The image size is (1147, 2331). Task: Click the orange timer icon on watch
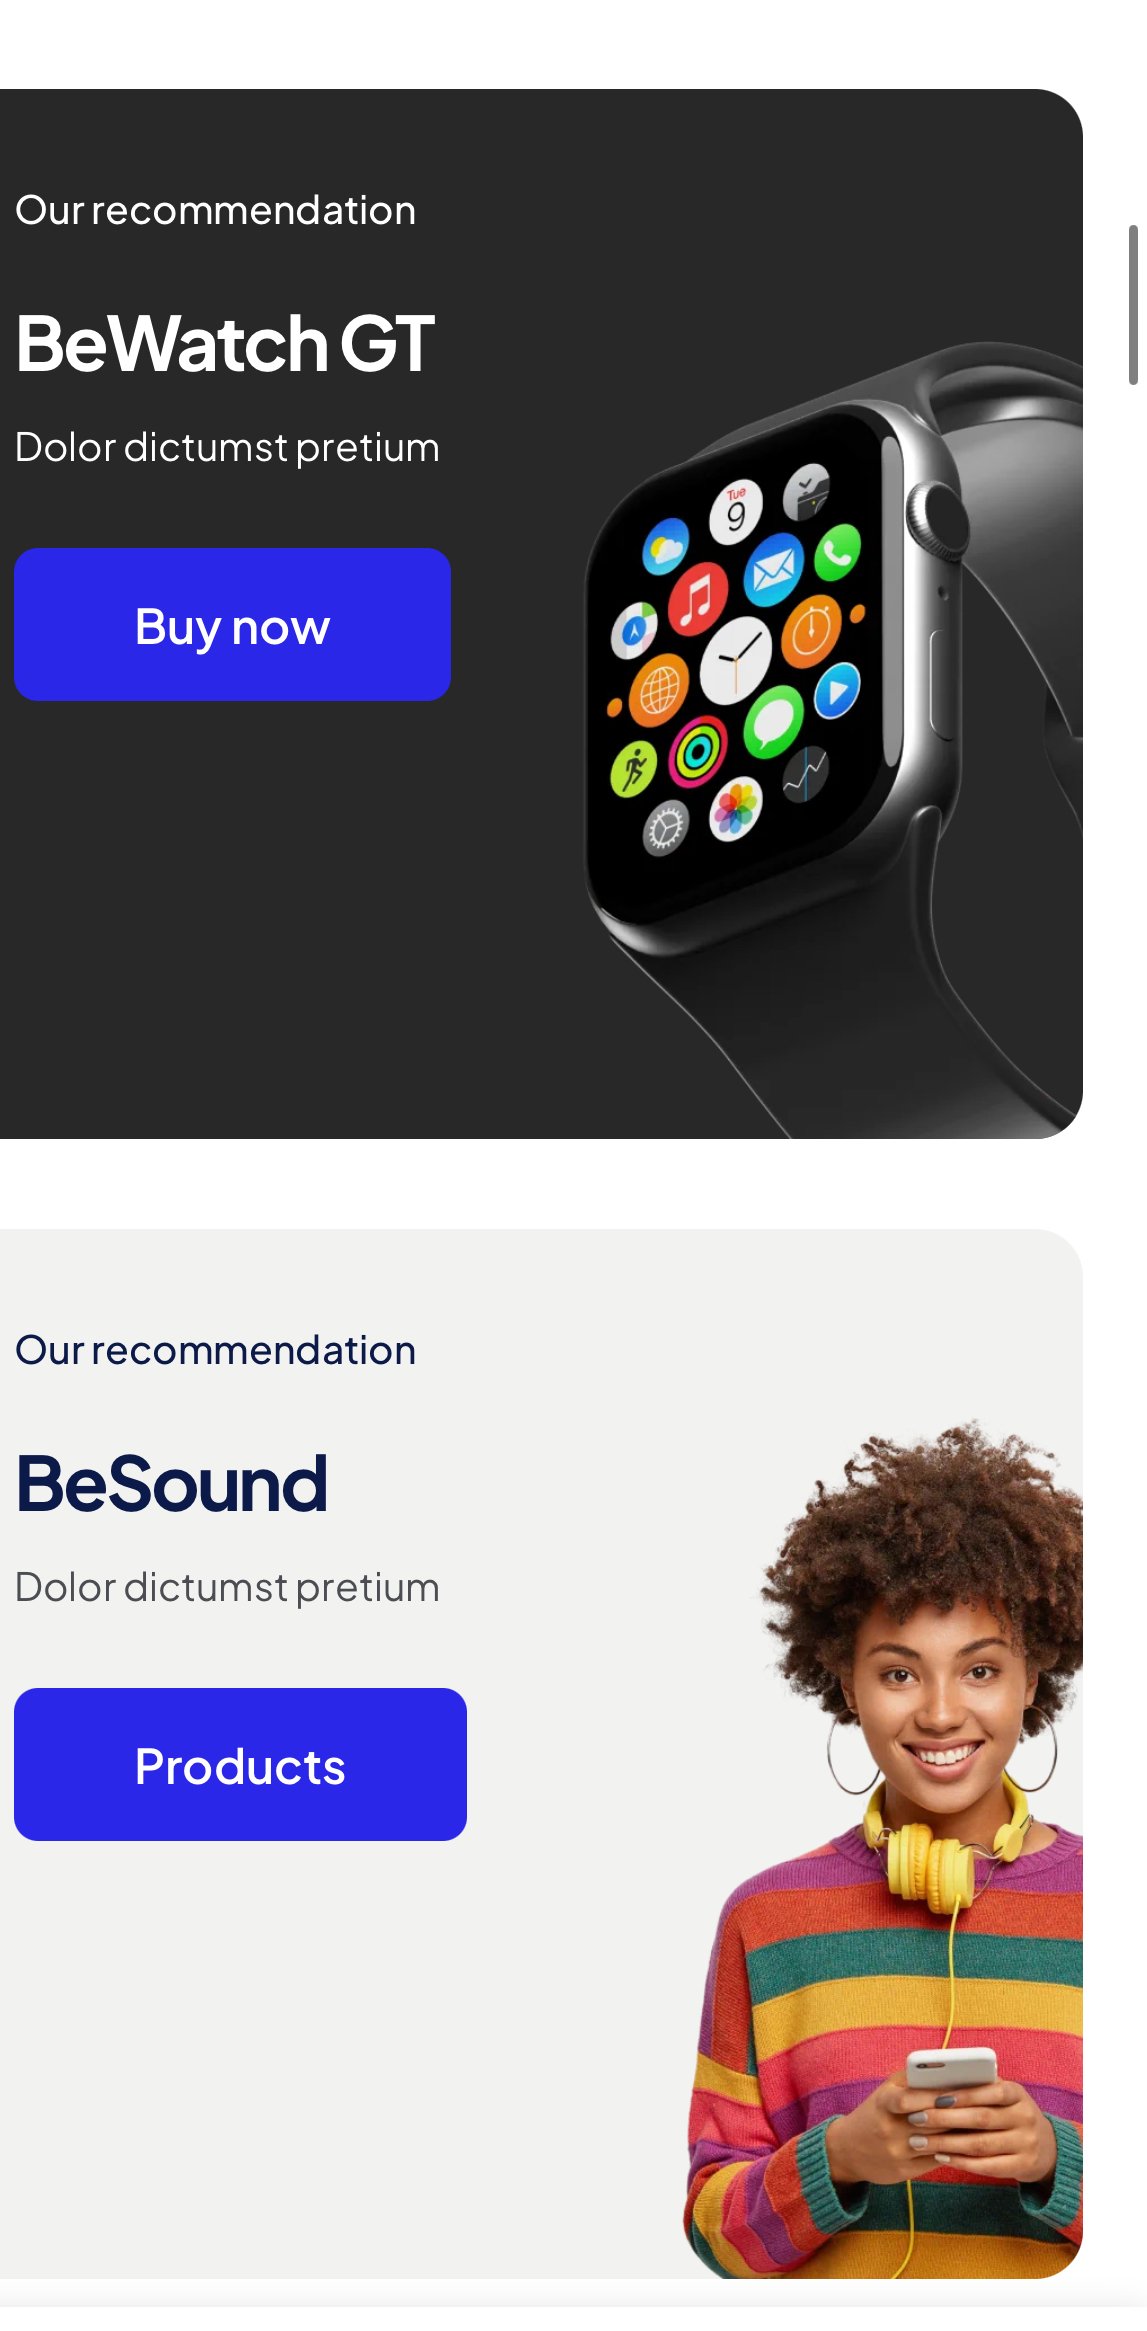(x=811, y=631)
